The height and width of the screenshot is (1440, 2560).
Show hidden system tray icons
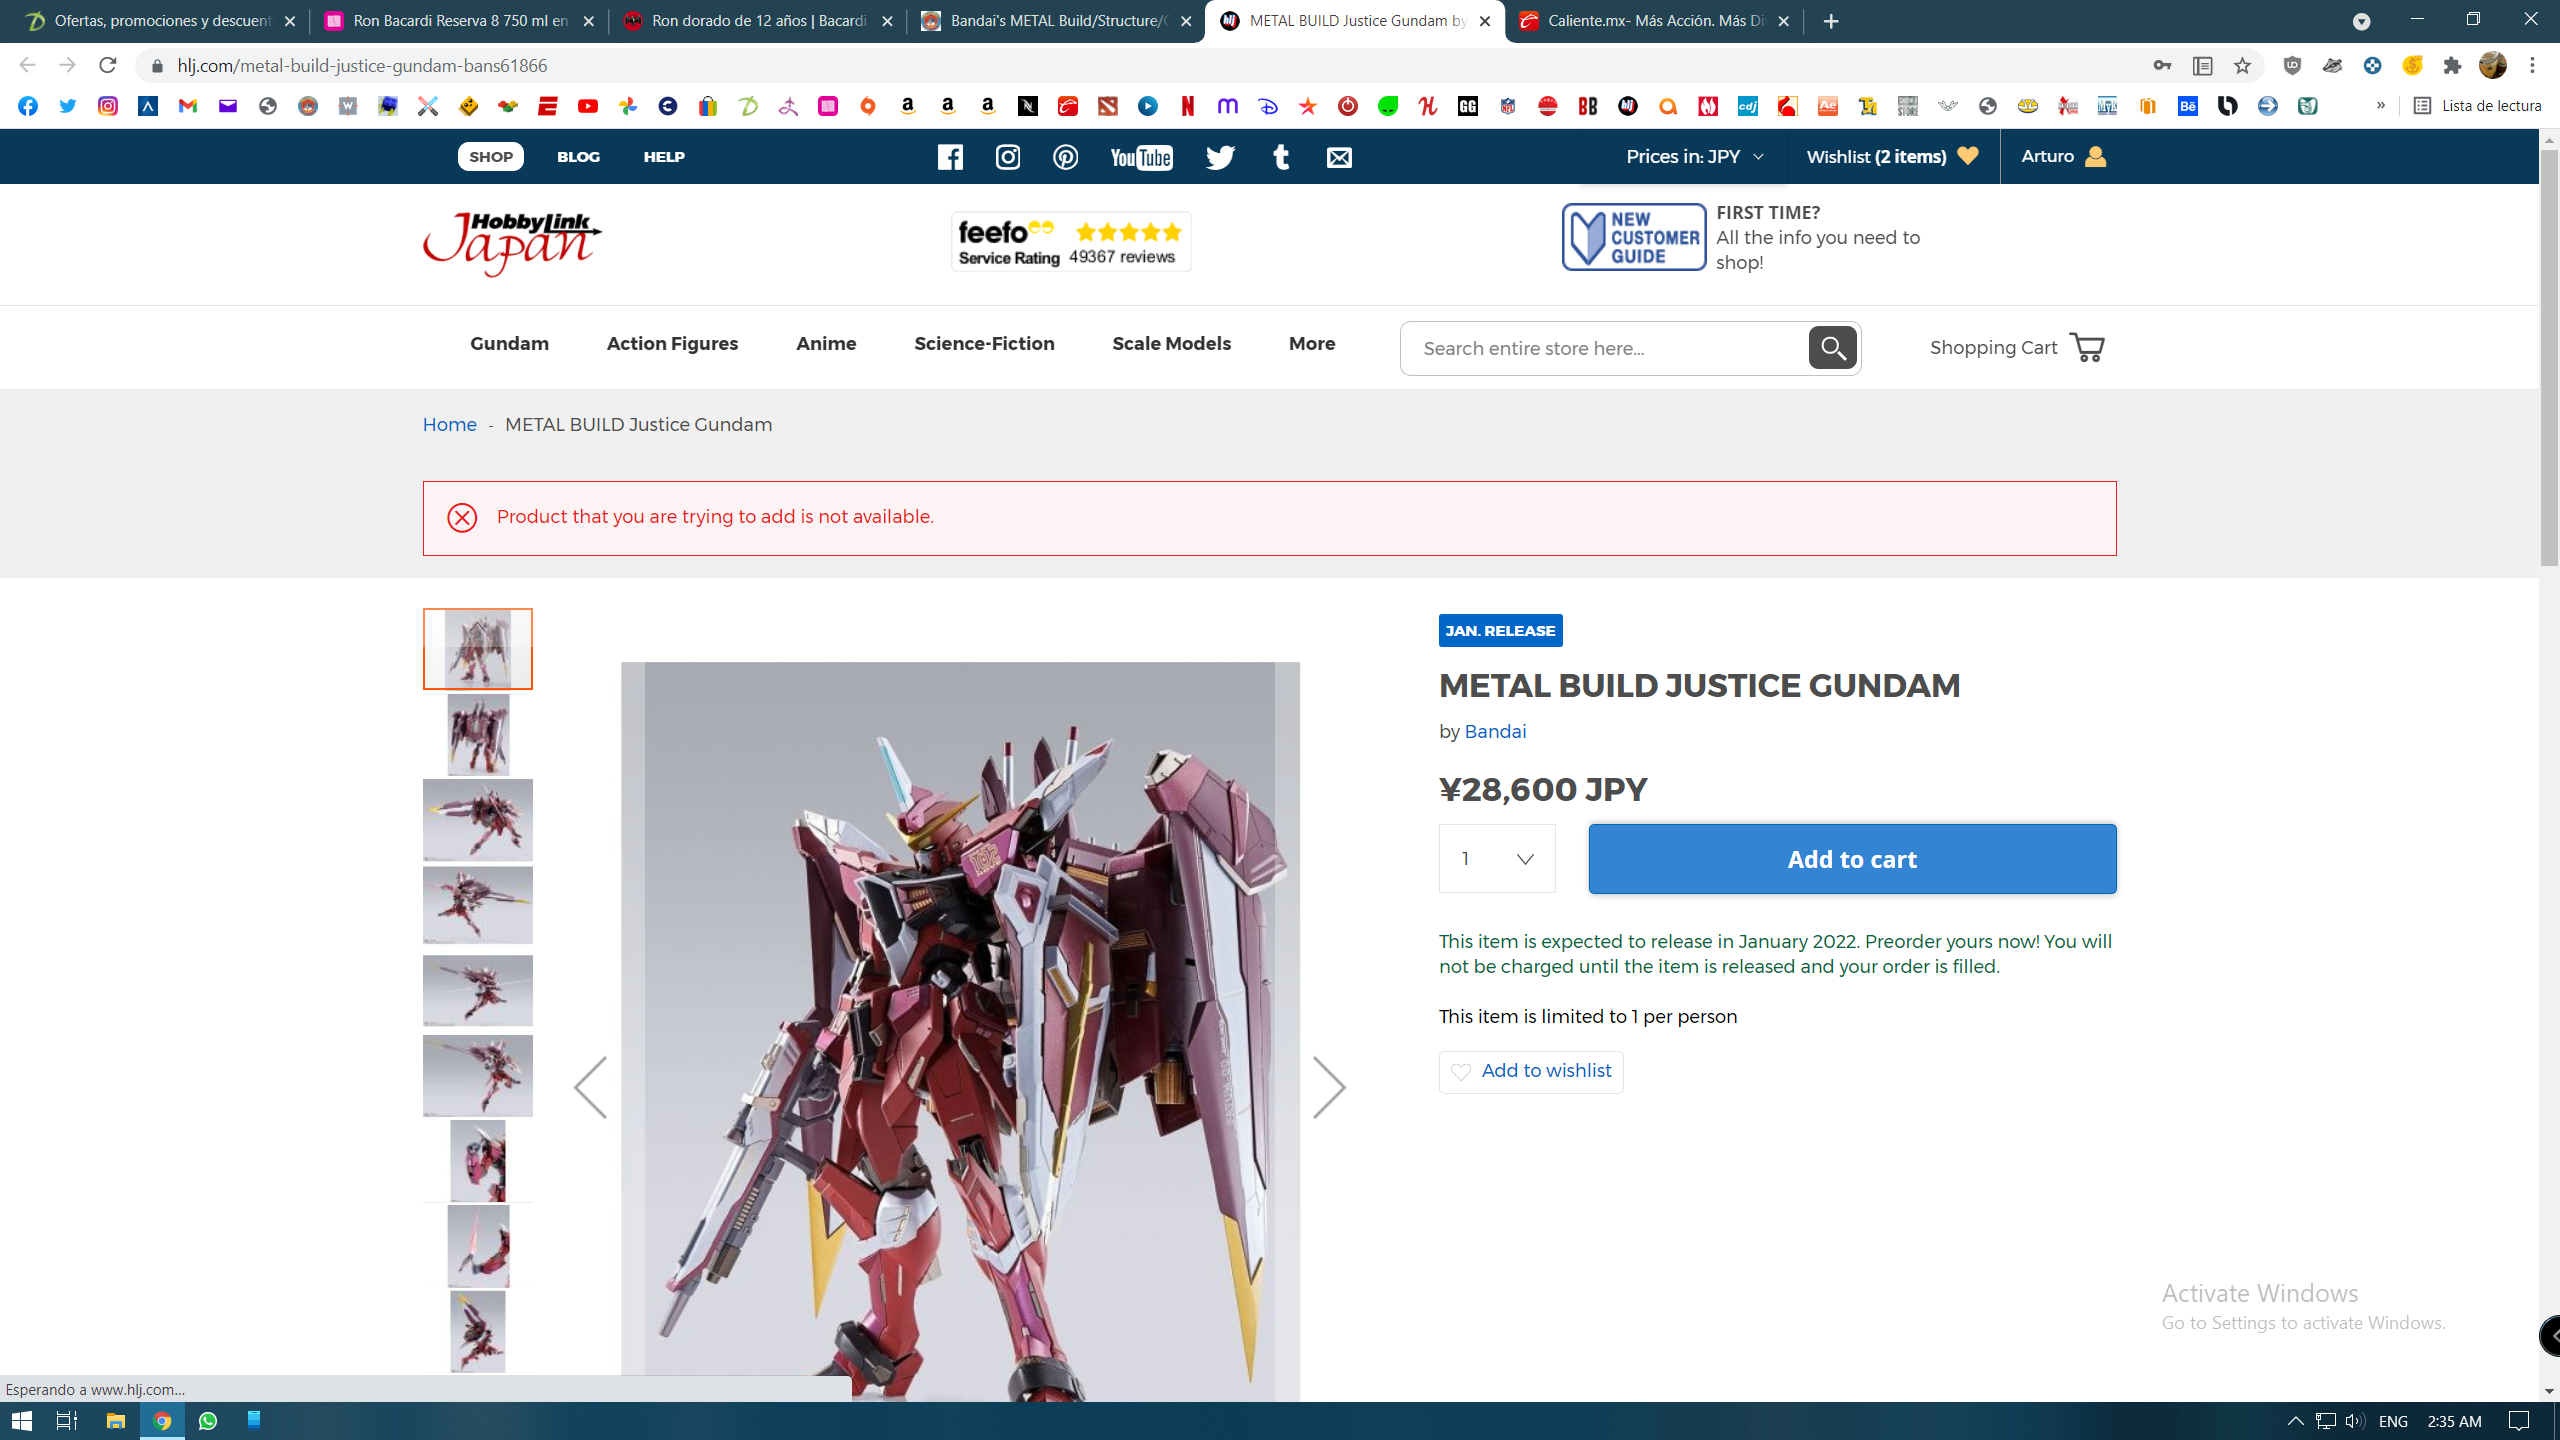[x=2296, y=1421]
